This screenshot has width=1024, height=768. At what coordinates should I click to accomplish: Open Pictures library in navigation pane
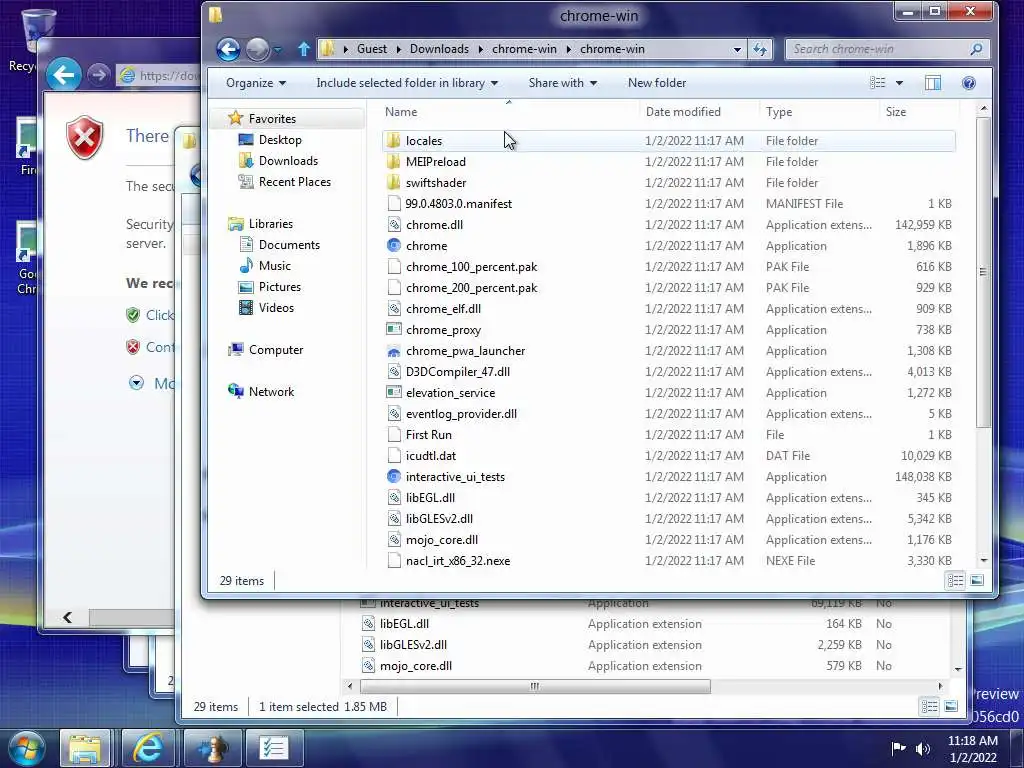pos(280,287)
